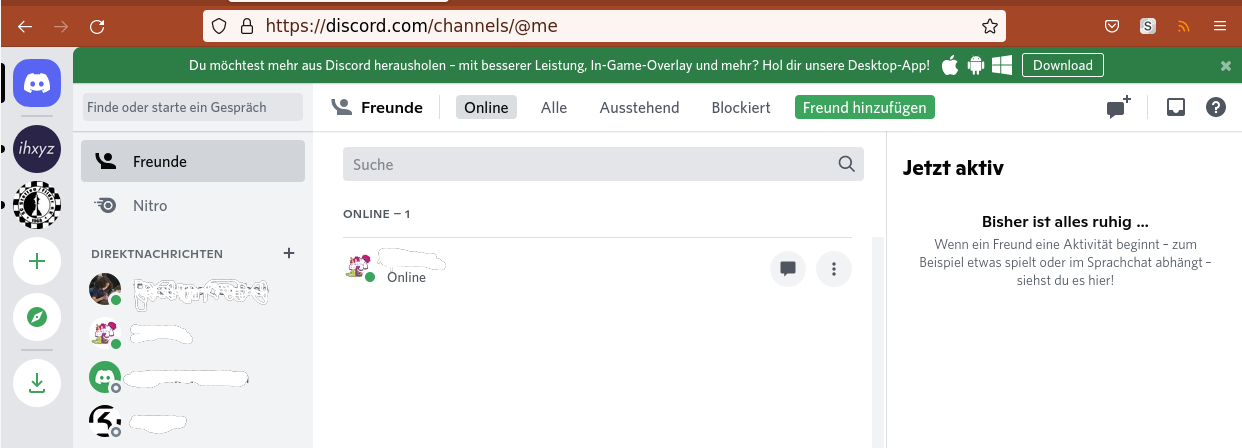Click the Finde oder starte ein Gespräch field

[193, 107]
